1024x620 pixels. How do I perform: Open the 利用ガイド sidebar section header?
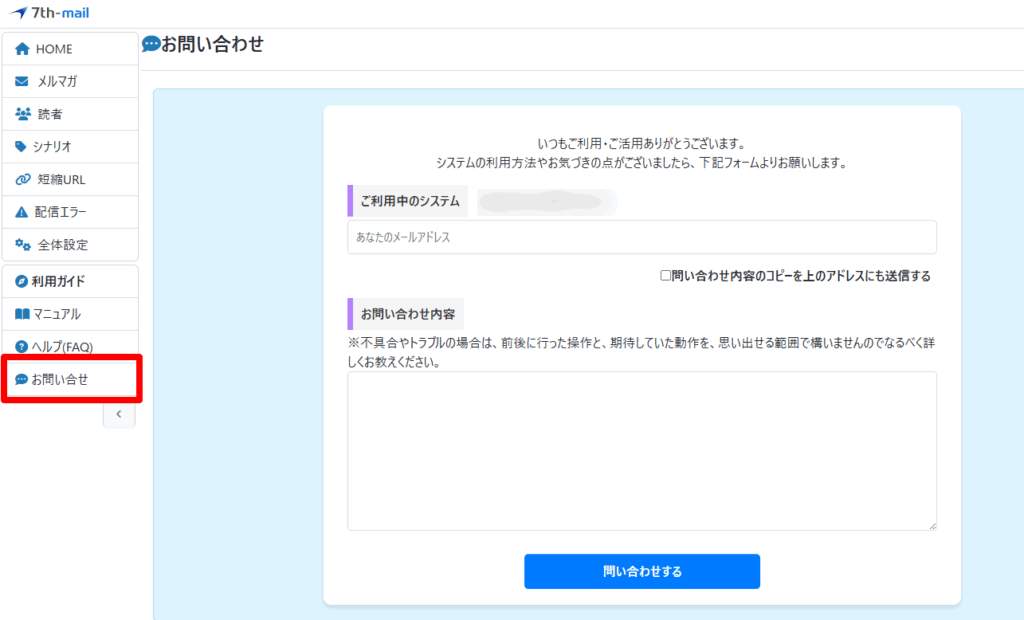tap(58, 281)
